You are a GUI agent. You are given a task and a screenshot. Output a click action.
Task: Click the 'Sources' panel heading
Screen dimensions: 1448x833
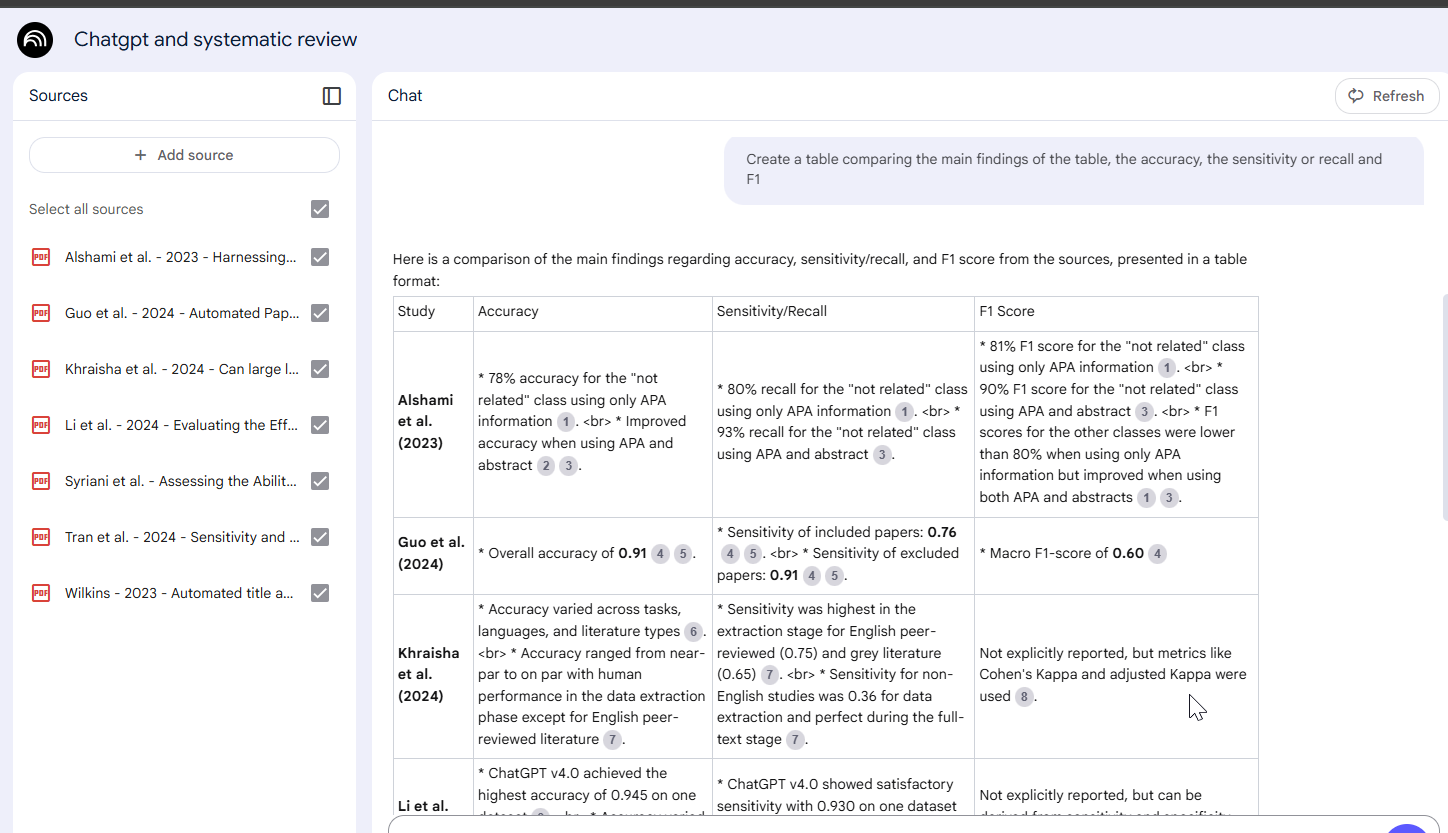click(x=58, y=96)
